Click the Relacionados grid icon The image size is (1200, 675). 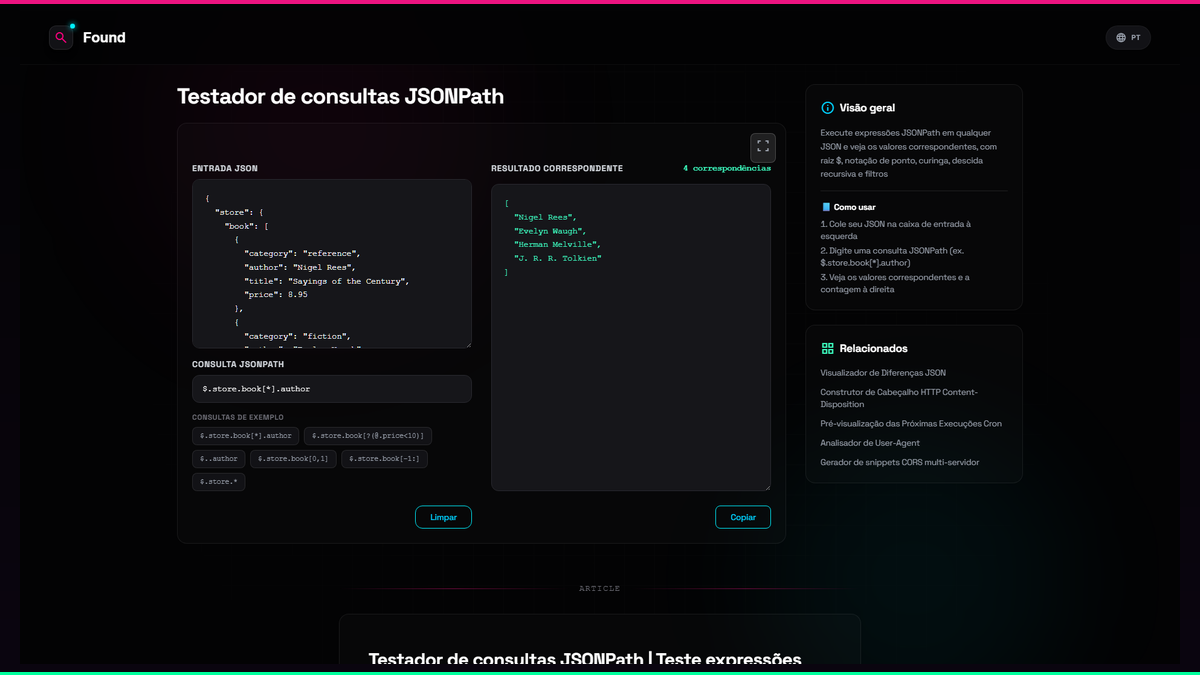(827, 349)
